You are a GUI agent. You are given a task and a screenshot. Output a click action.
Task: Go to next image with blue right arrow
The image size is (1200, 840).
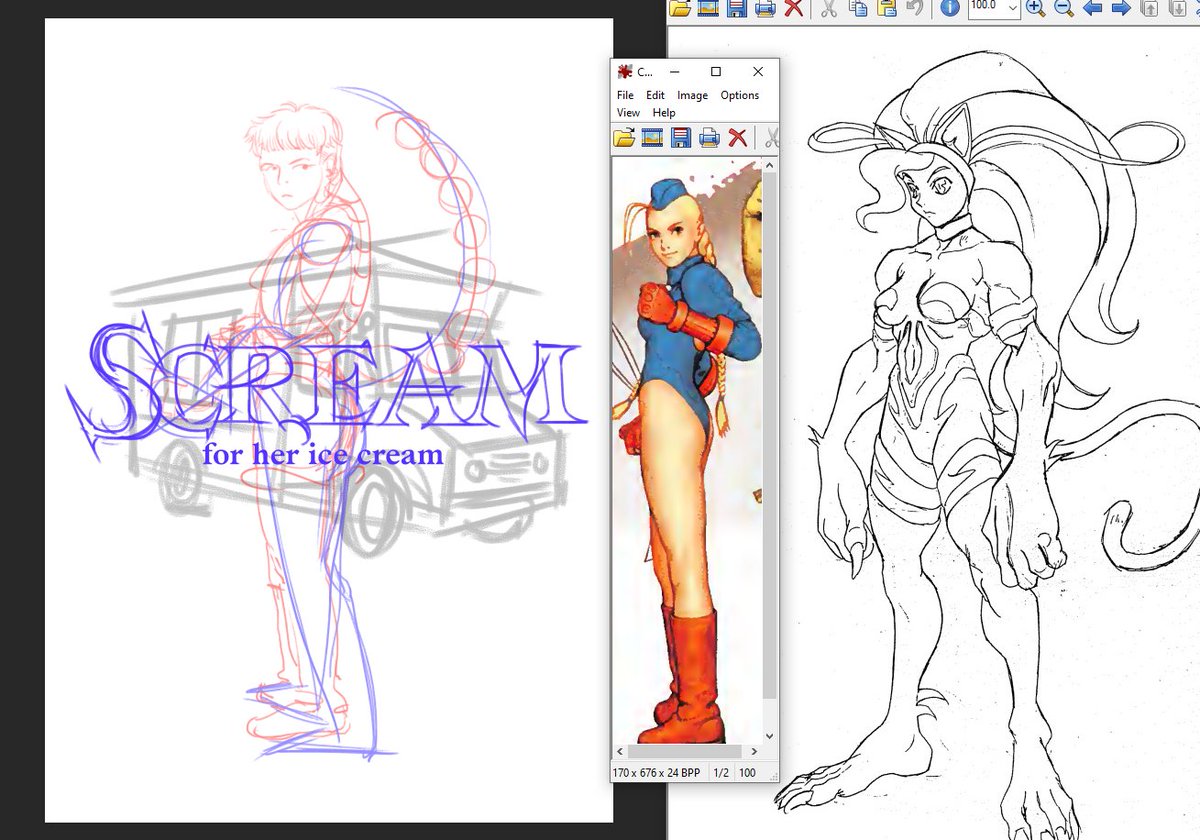coord(1121,7)
